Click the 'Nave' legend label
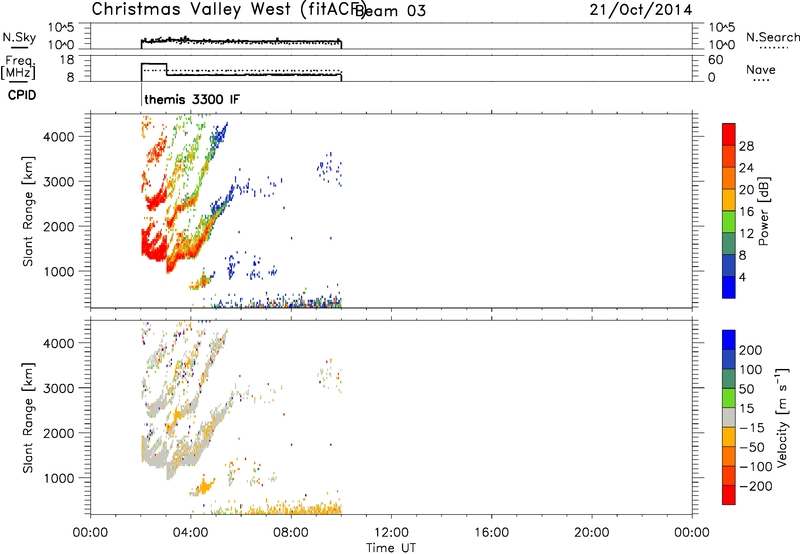This screenshot has width=800, height=554. coord(761,69)
